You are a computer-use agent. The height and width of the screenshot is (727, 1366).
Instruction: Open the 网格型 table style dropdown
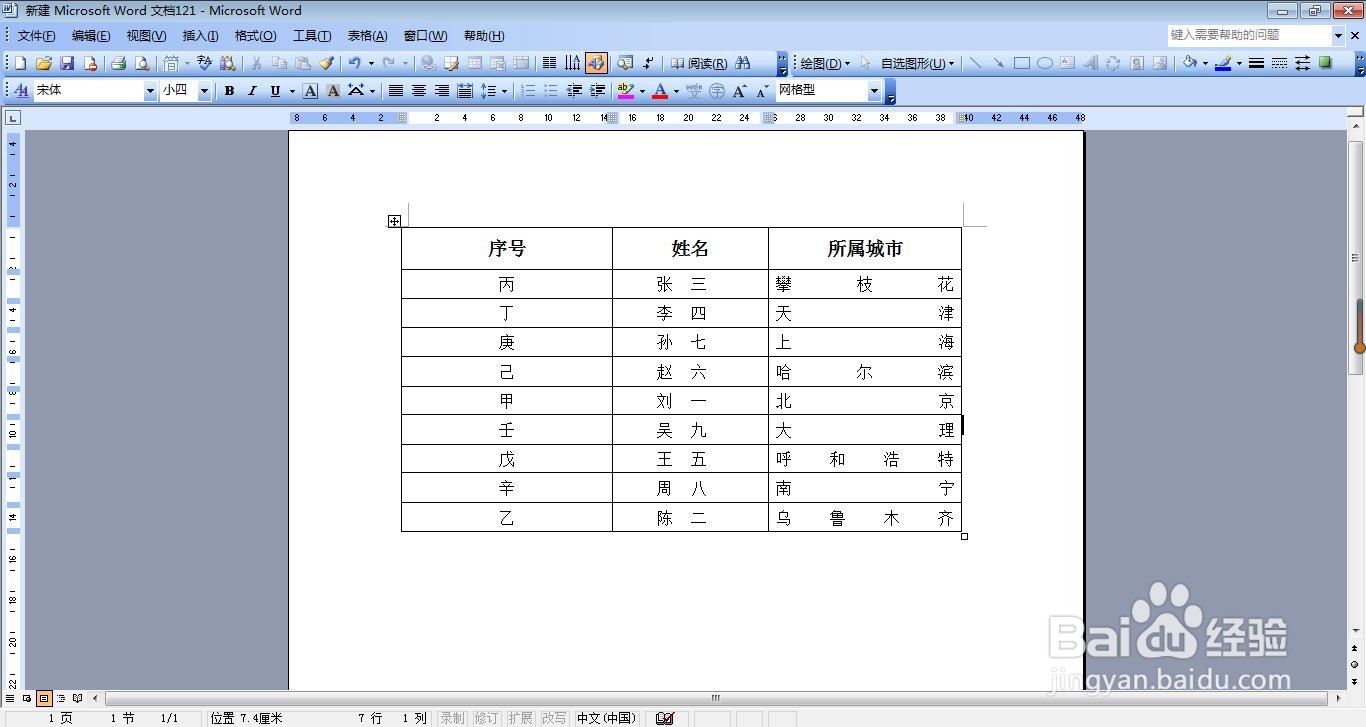[875, 90]
